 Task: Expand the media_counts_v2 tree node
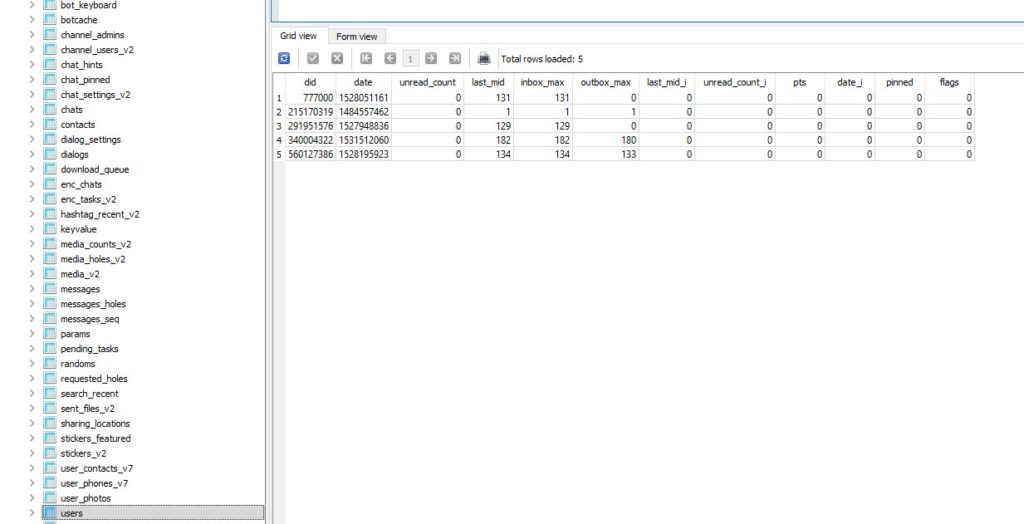(32, 244)
